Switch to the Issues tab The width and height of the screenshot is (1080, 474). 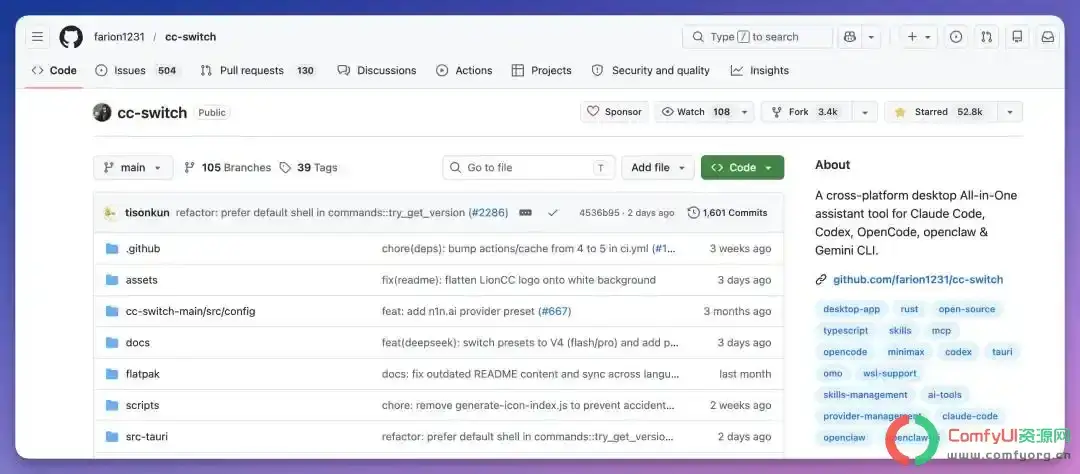(136, 70)
